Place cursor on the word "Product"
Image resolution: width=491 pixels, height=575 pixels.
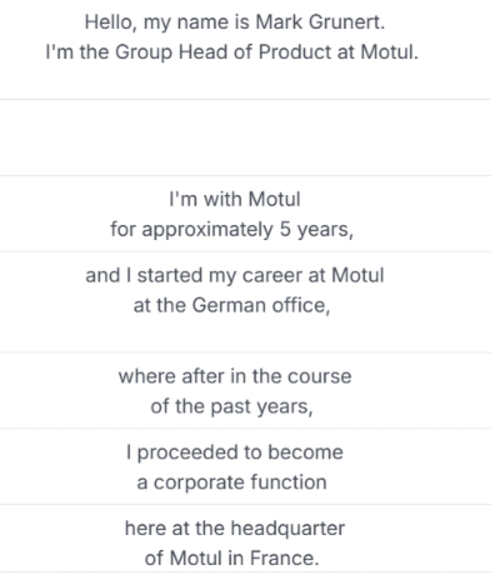click(x=295, y=52)
